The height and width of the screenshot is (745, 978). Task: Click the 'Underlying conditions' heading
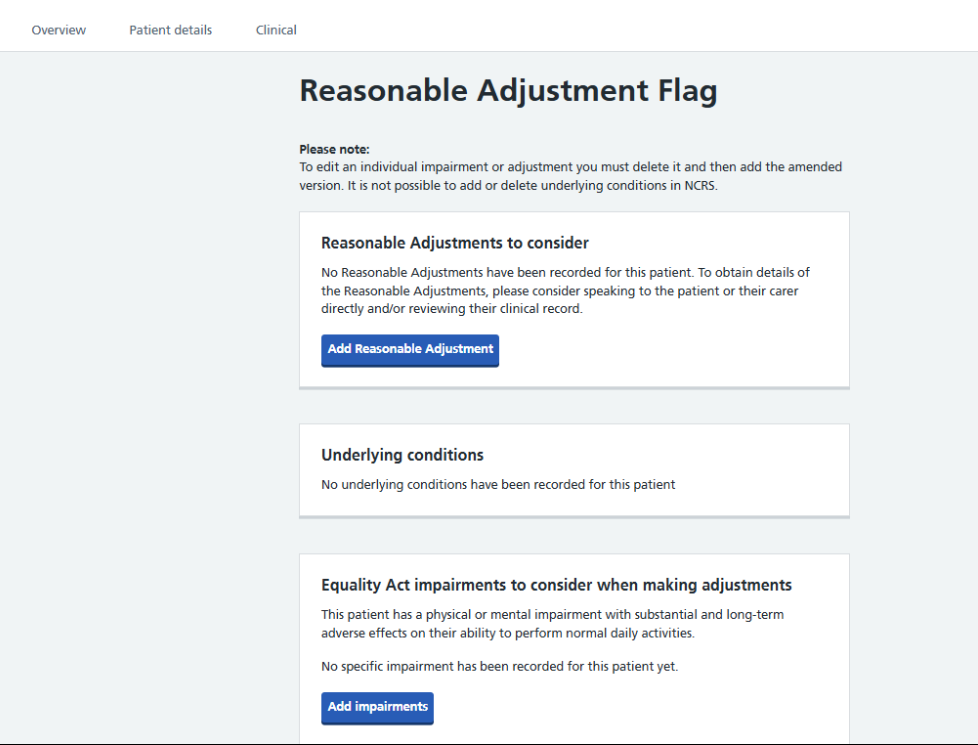pos(402,455)
